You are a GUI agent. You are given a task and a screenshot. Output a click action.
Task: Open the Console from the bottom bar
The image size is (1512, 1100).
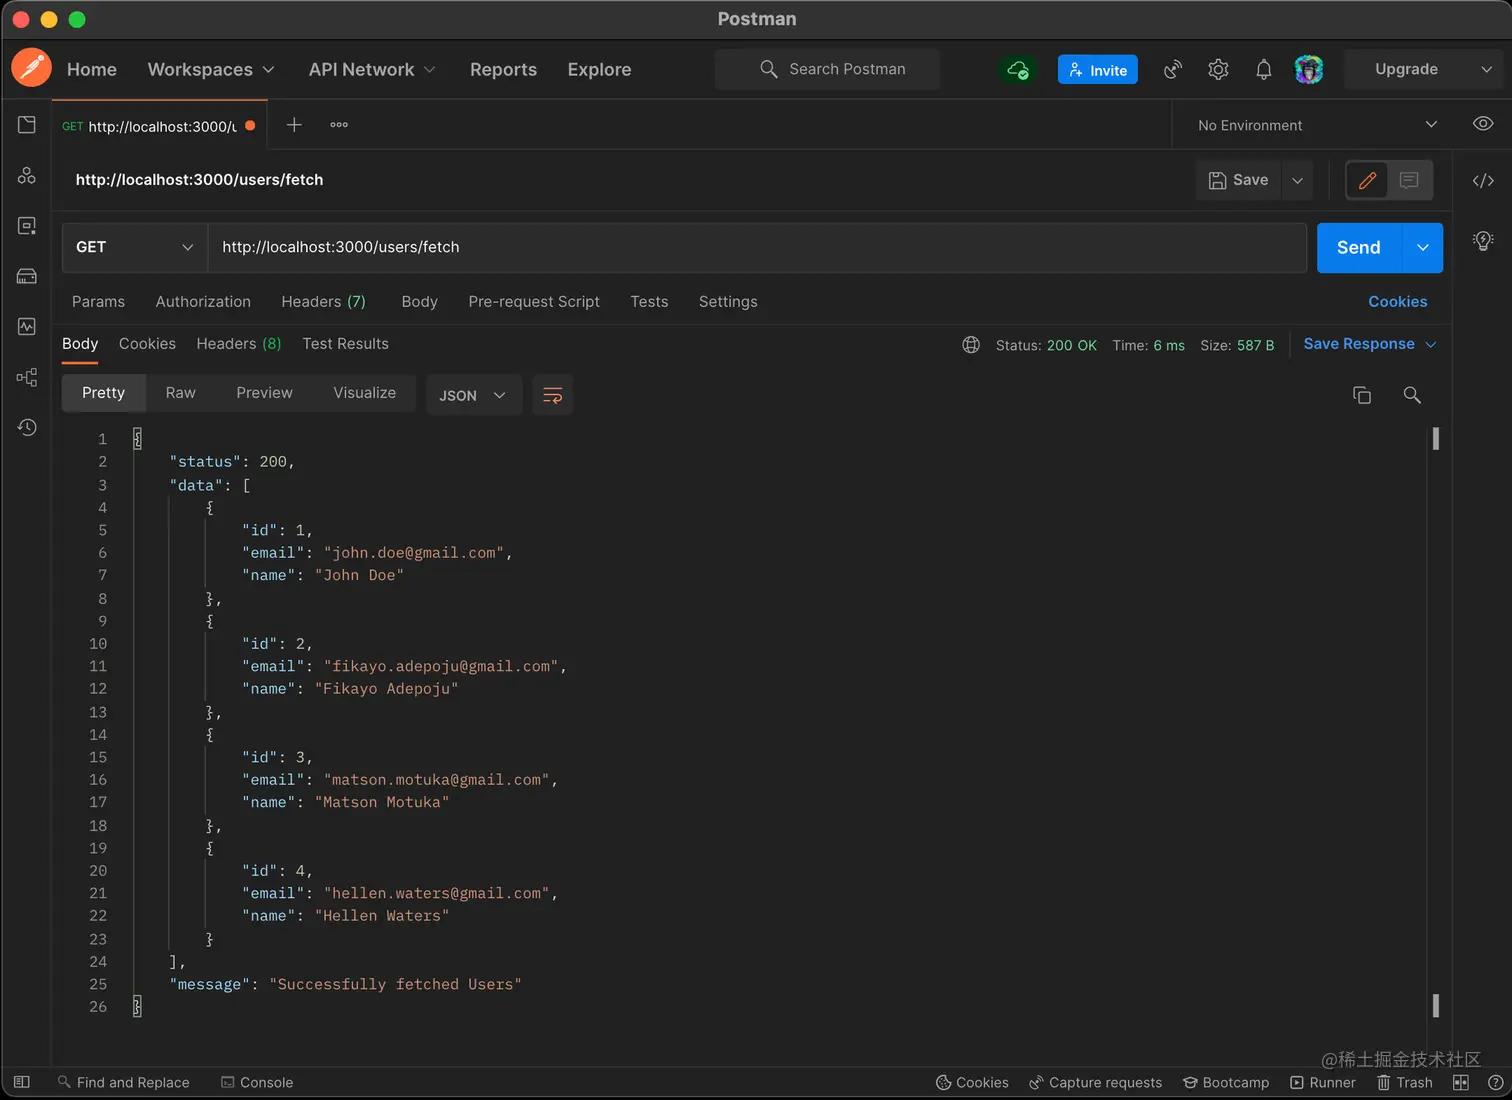pyautogui.click(x=257, y=1082)
